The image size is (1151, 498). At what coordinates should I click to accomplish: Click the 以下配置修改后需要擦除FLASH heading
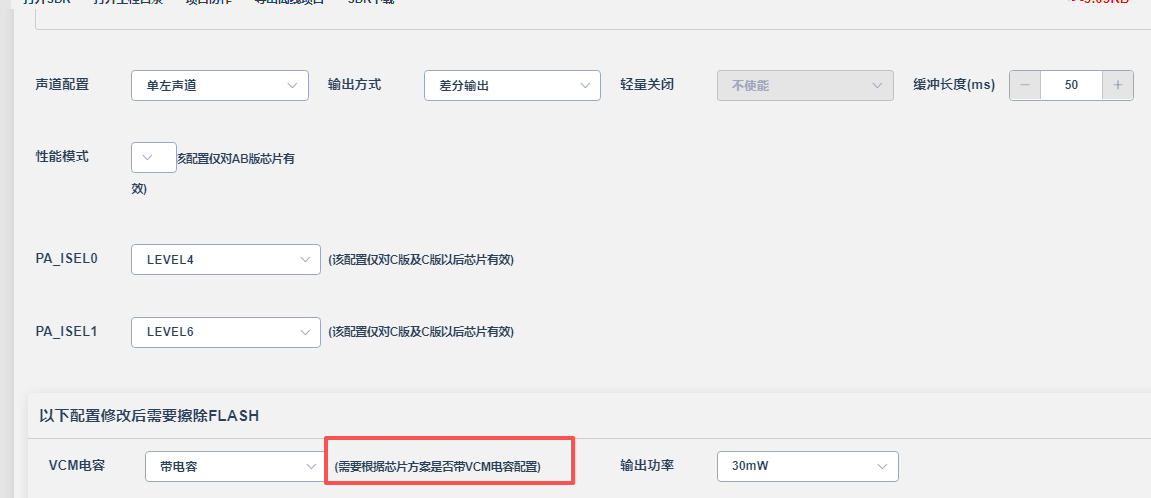click(149, 416)
